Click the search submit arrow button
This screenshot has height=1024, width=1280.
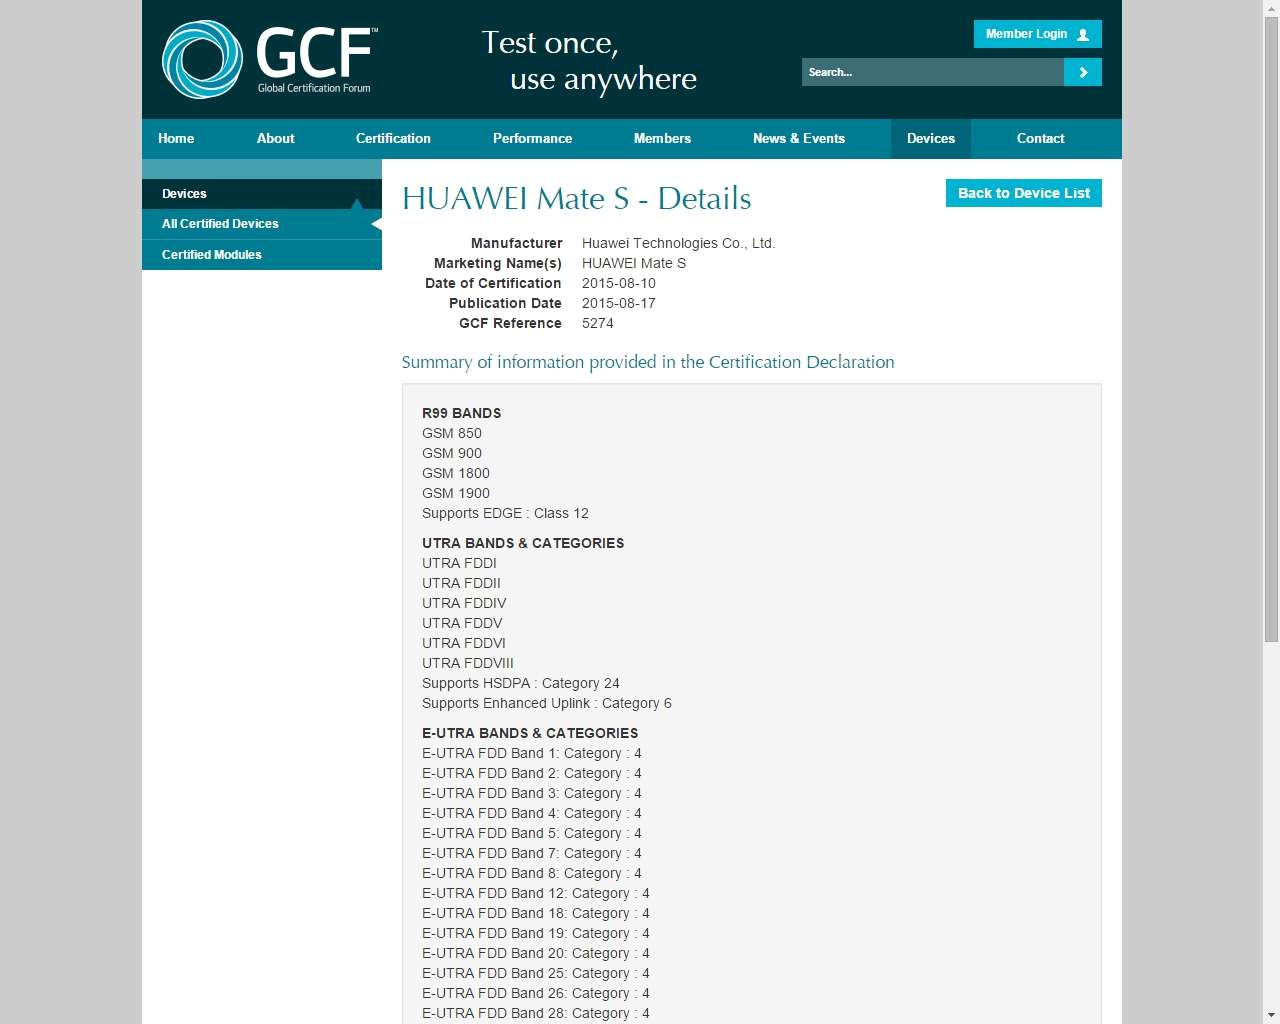tap(1083, 72)
